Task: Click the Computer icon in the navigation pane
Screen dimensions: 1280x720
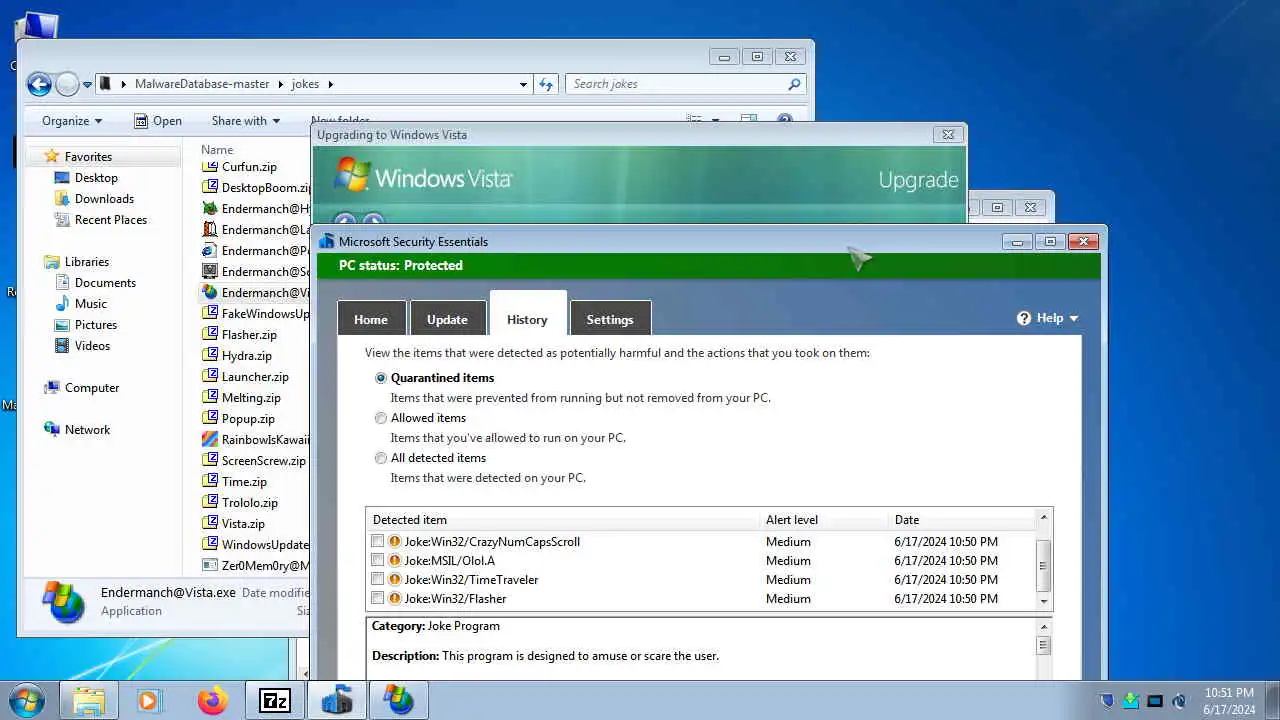Action: [52, 388]
